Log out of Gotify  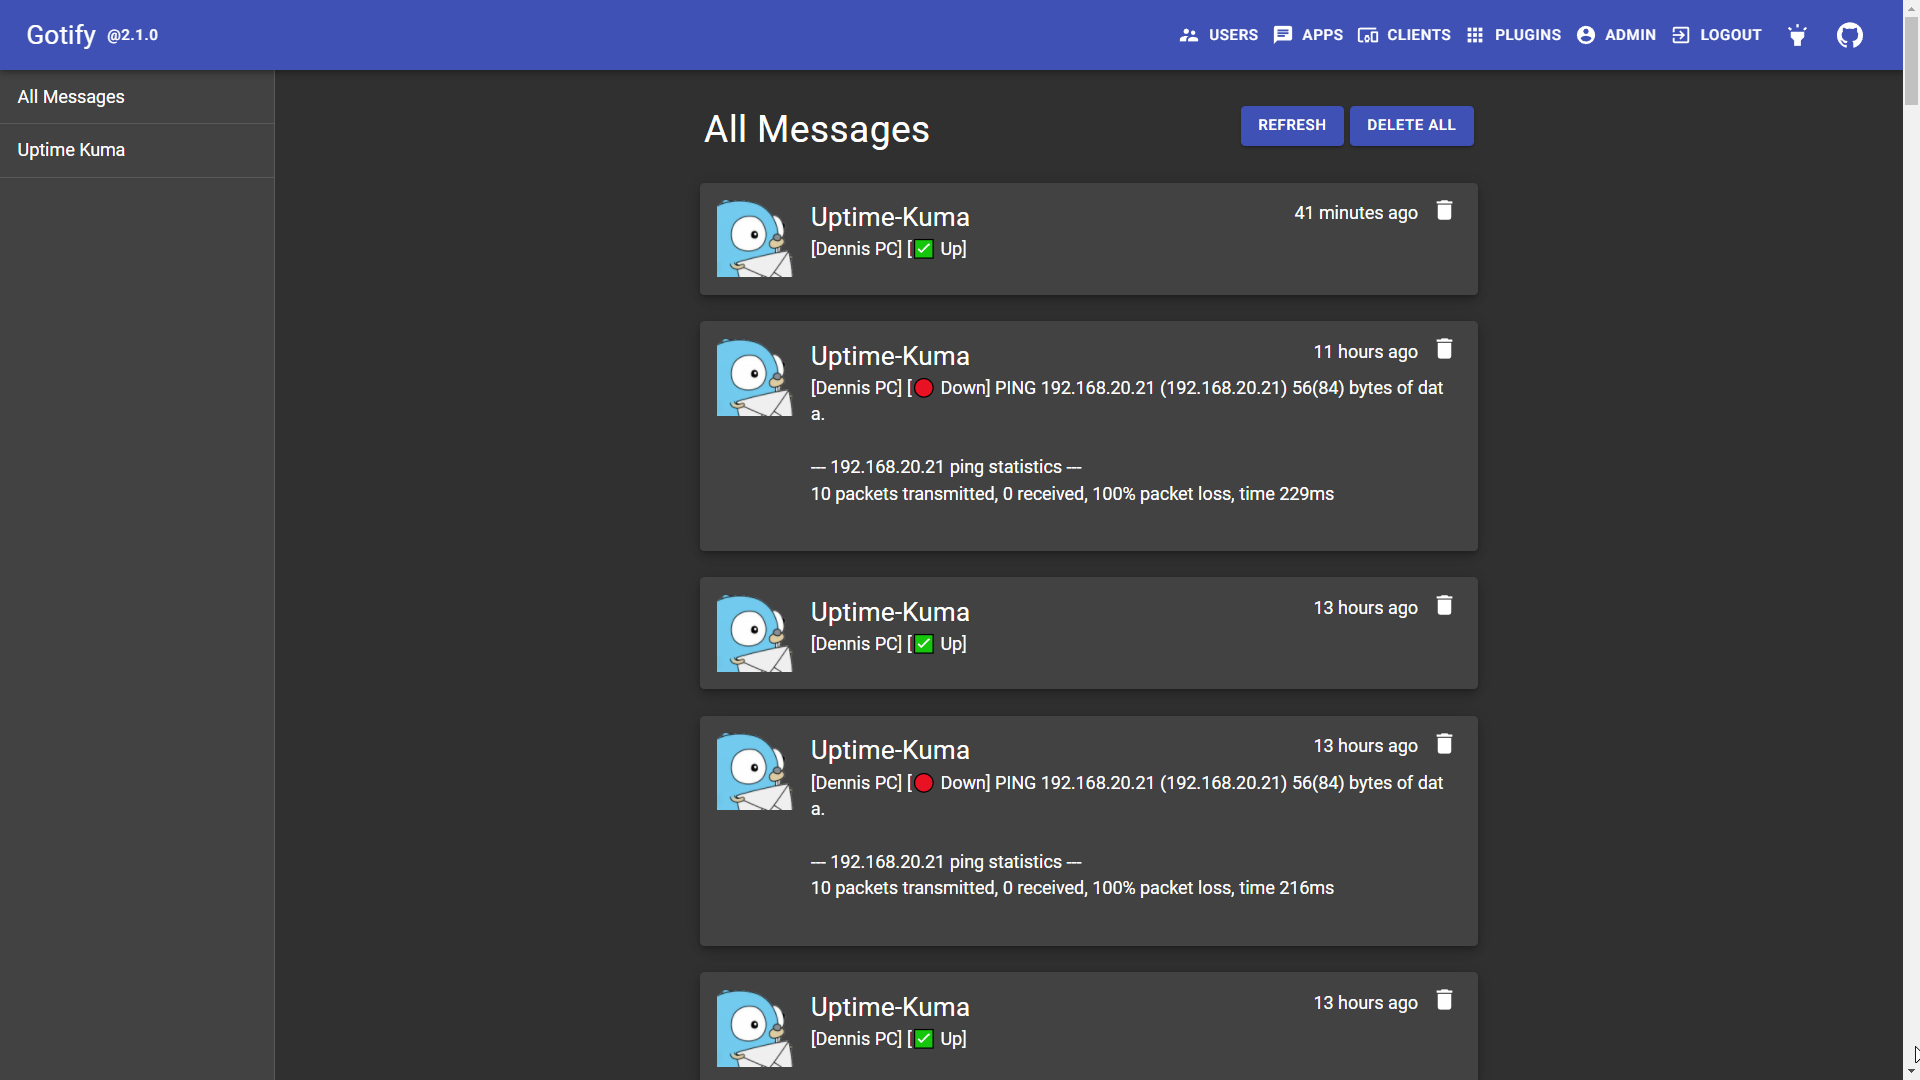pyautogui.click(x=1716, y=35)
